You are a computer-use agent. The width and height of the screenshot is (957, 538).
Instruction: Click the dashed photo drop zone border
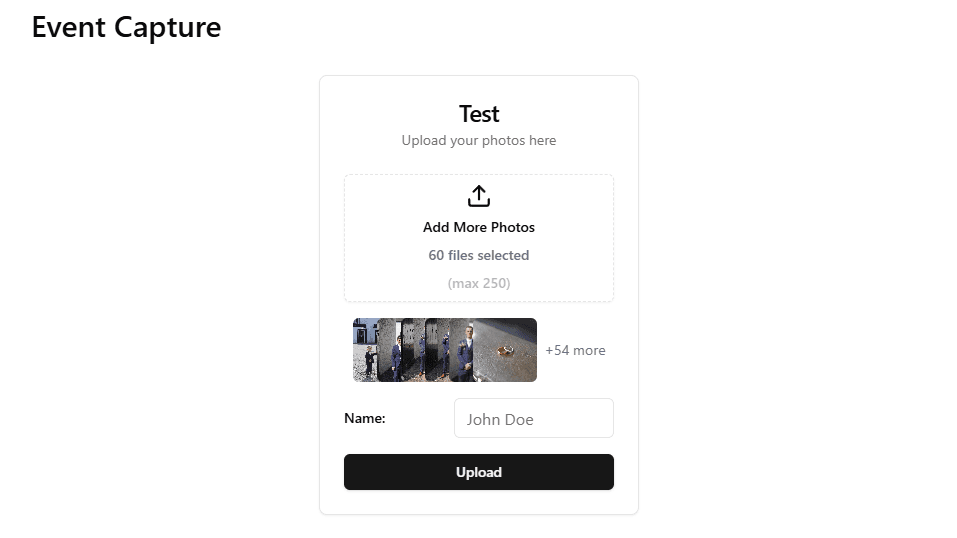(345, 238)
